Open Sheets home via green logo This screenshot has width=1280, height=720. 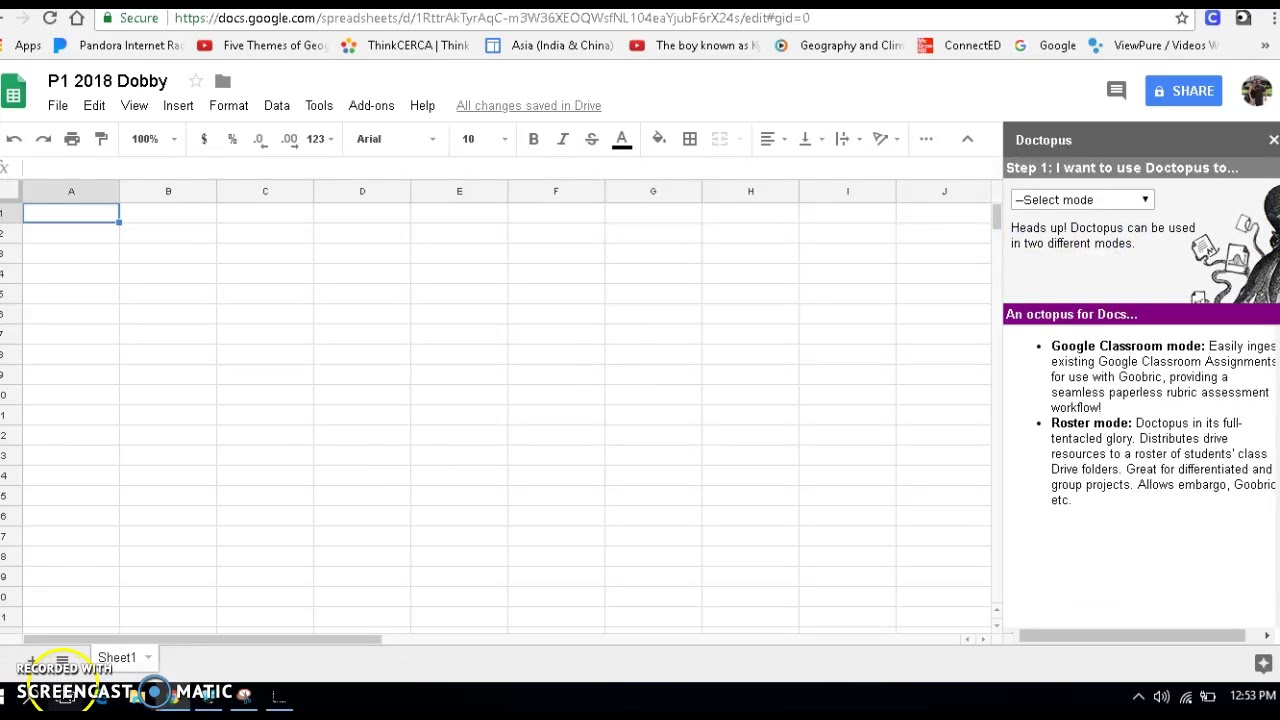click(13, 93)
